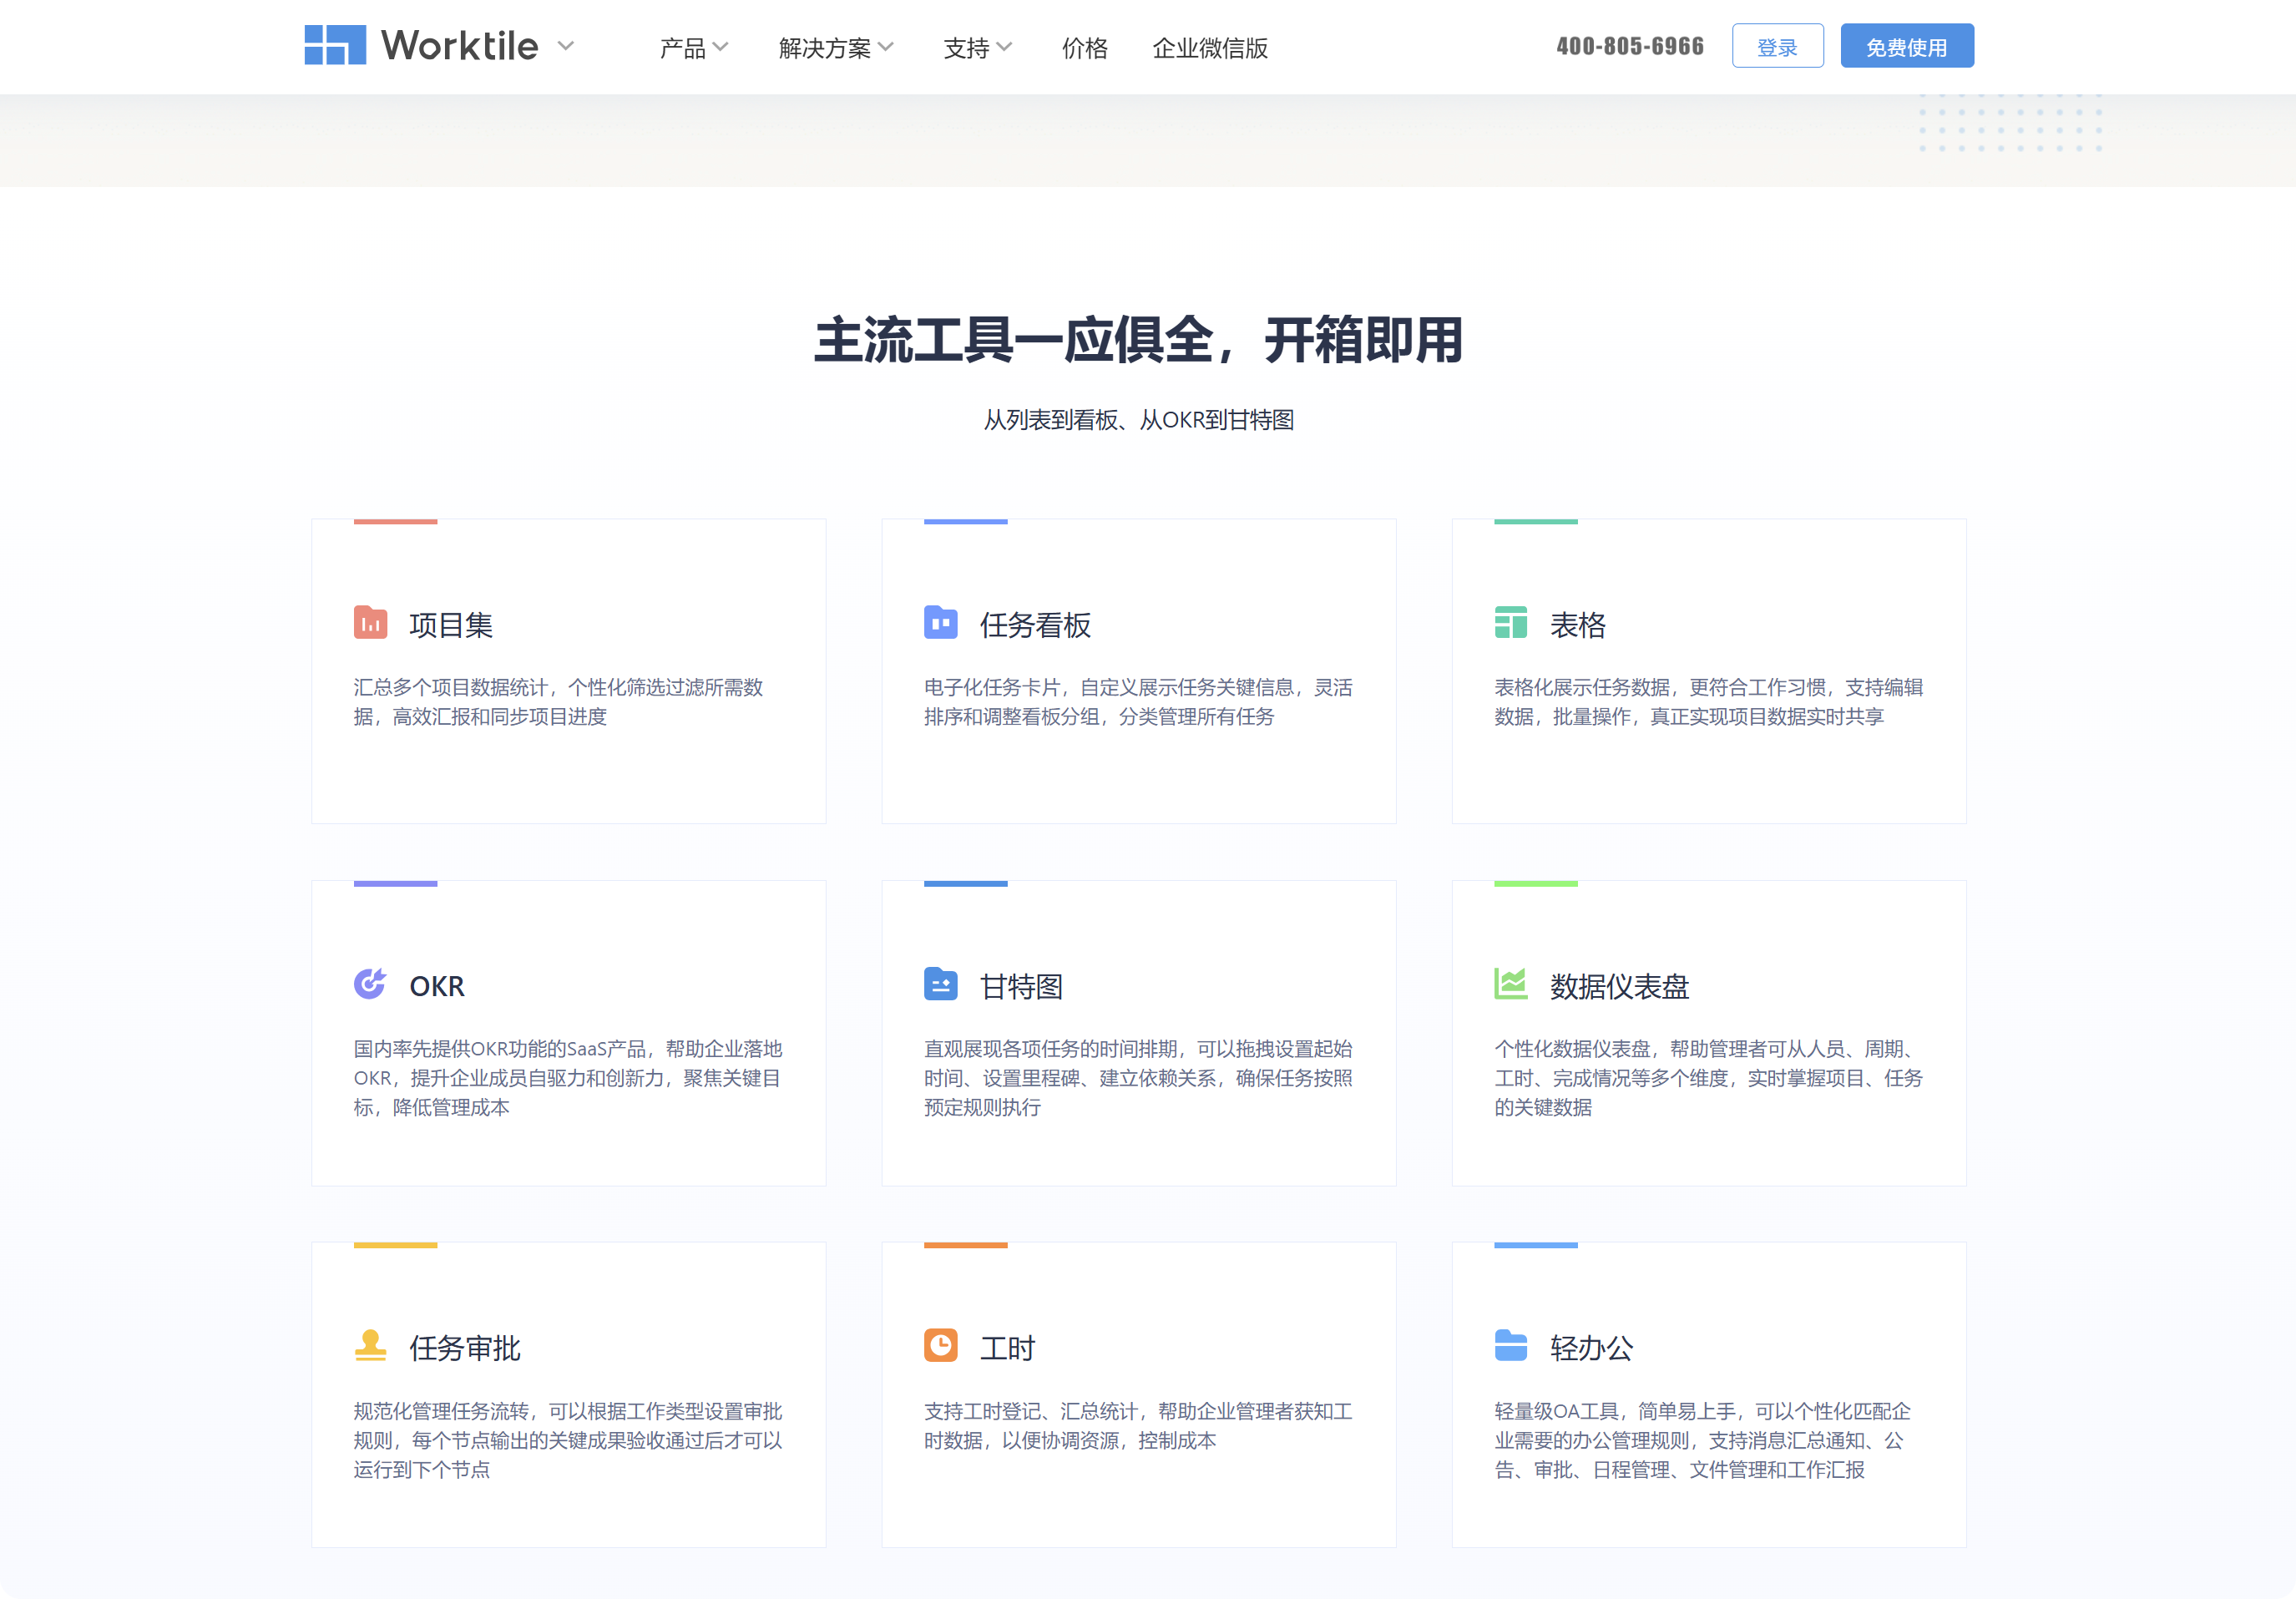The width and height of the screenshot is (2296, 1599).
Task: Expand the 支持 dropdown menu
Action: coord(976,48)
